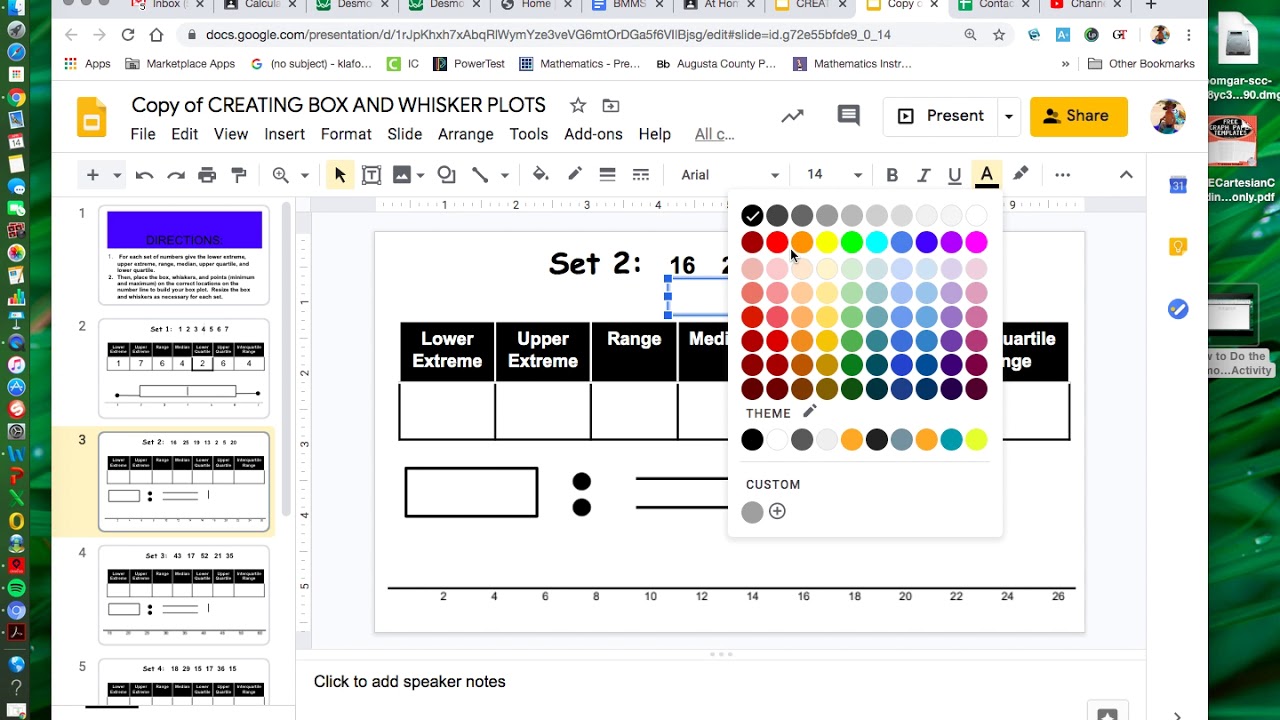
Task: Choose the select arrow cursor tool
Action: pos(340,175)
